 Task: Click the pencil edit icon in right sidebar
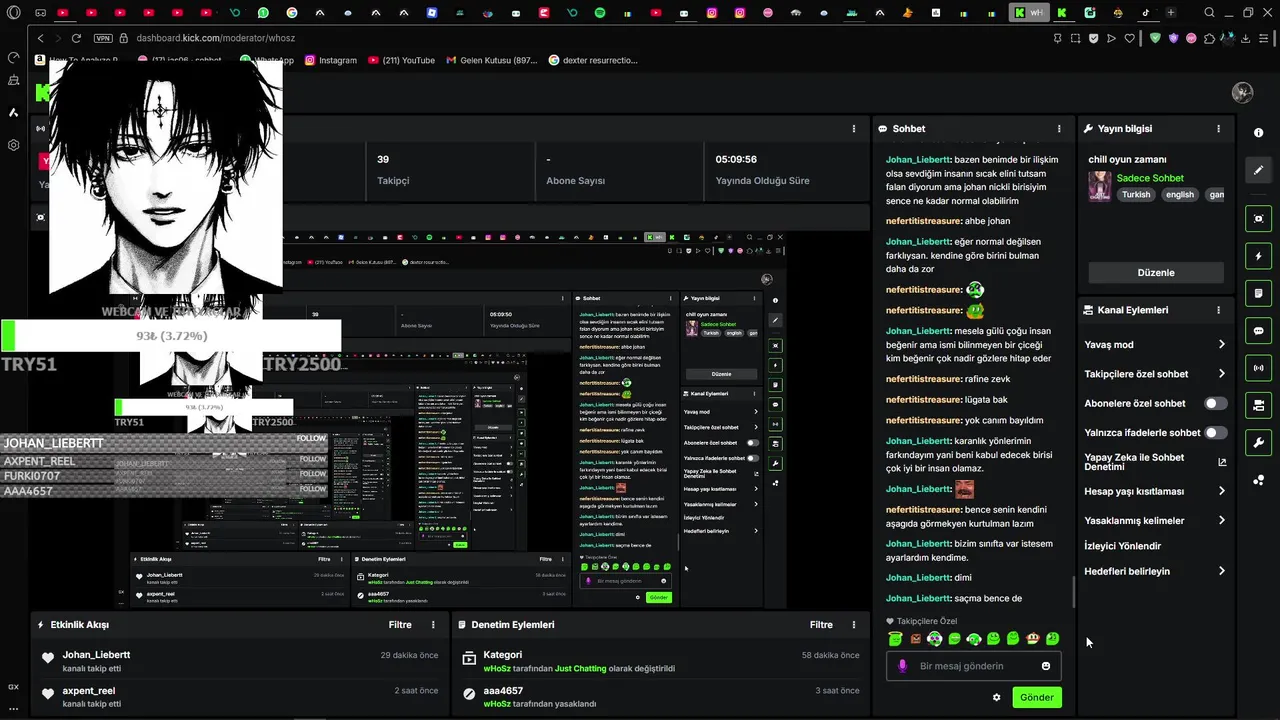click(x=1258, y=171)
